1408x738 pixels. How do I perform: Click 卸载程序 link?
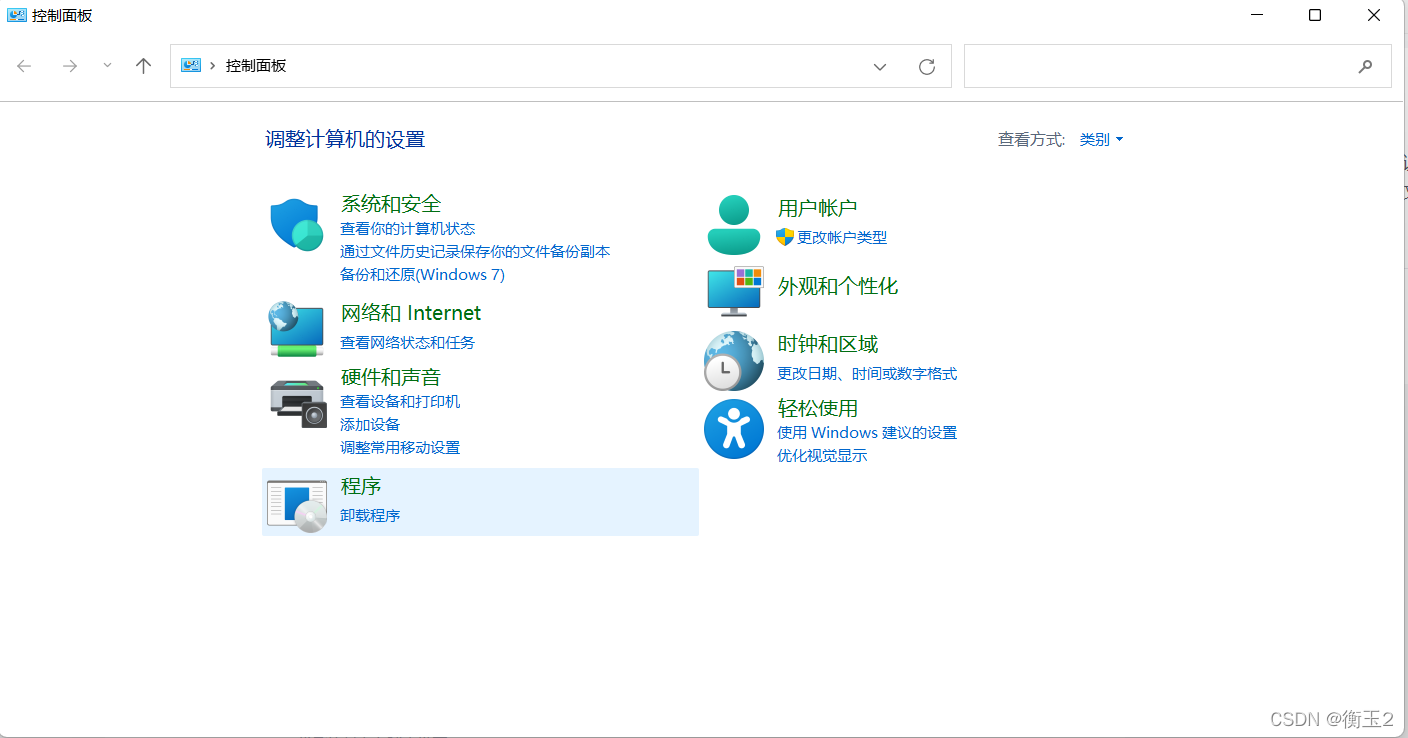(x=370, y=516)
